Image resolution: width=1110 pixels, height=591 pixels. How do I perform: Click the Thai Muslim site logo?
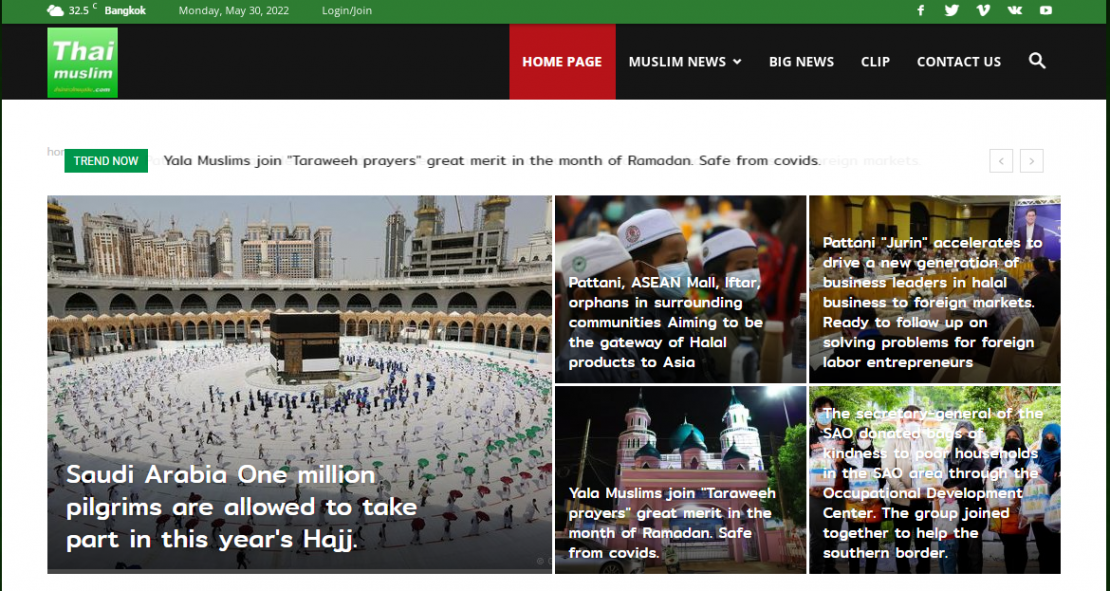pyautogui.click(x=83, y=61)
